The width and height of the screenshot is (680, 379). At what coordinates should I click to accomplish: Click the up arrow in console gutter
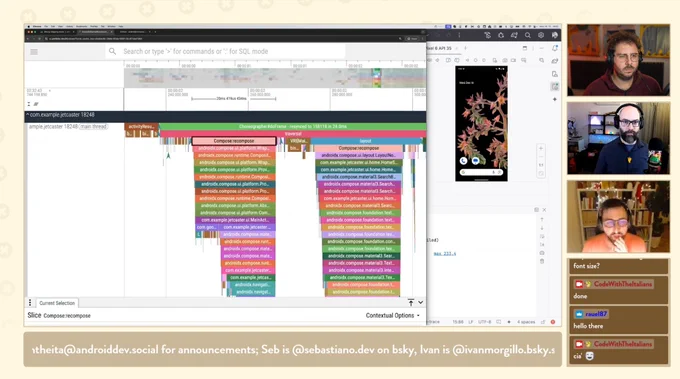coord(542,220)
